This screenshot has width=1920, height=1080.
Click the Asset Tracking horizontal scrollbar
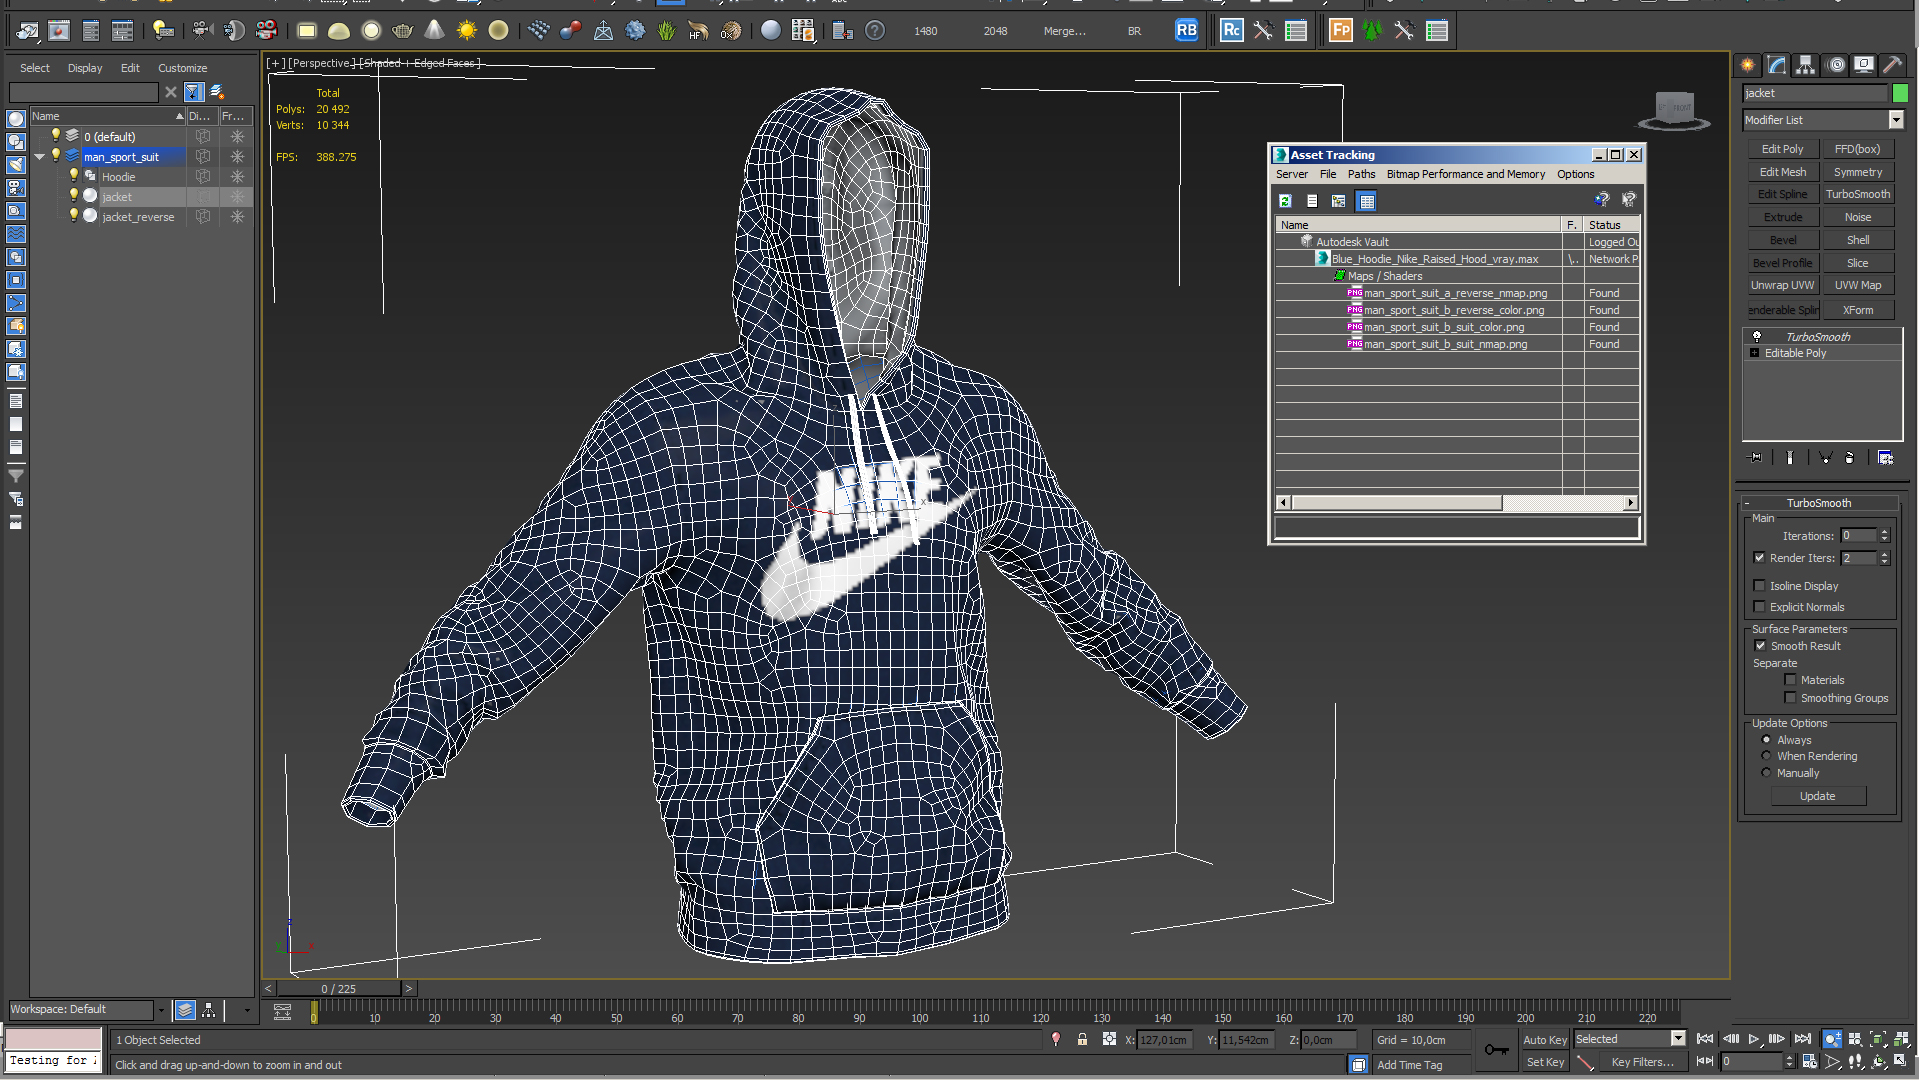click(x=1457, y=503)
